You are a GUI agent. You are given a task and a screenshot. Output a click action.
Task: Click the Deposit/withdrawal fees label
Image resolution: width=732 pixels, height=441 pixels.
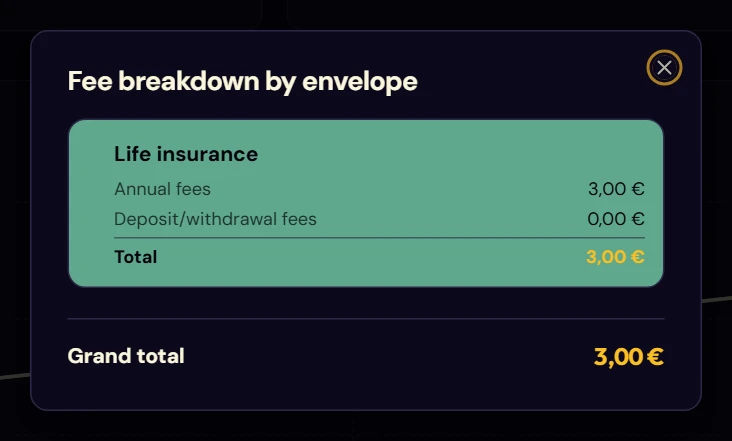coord(215,219)
